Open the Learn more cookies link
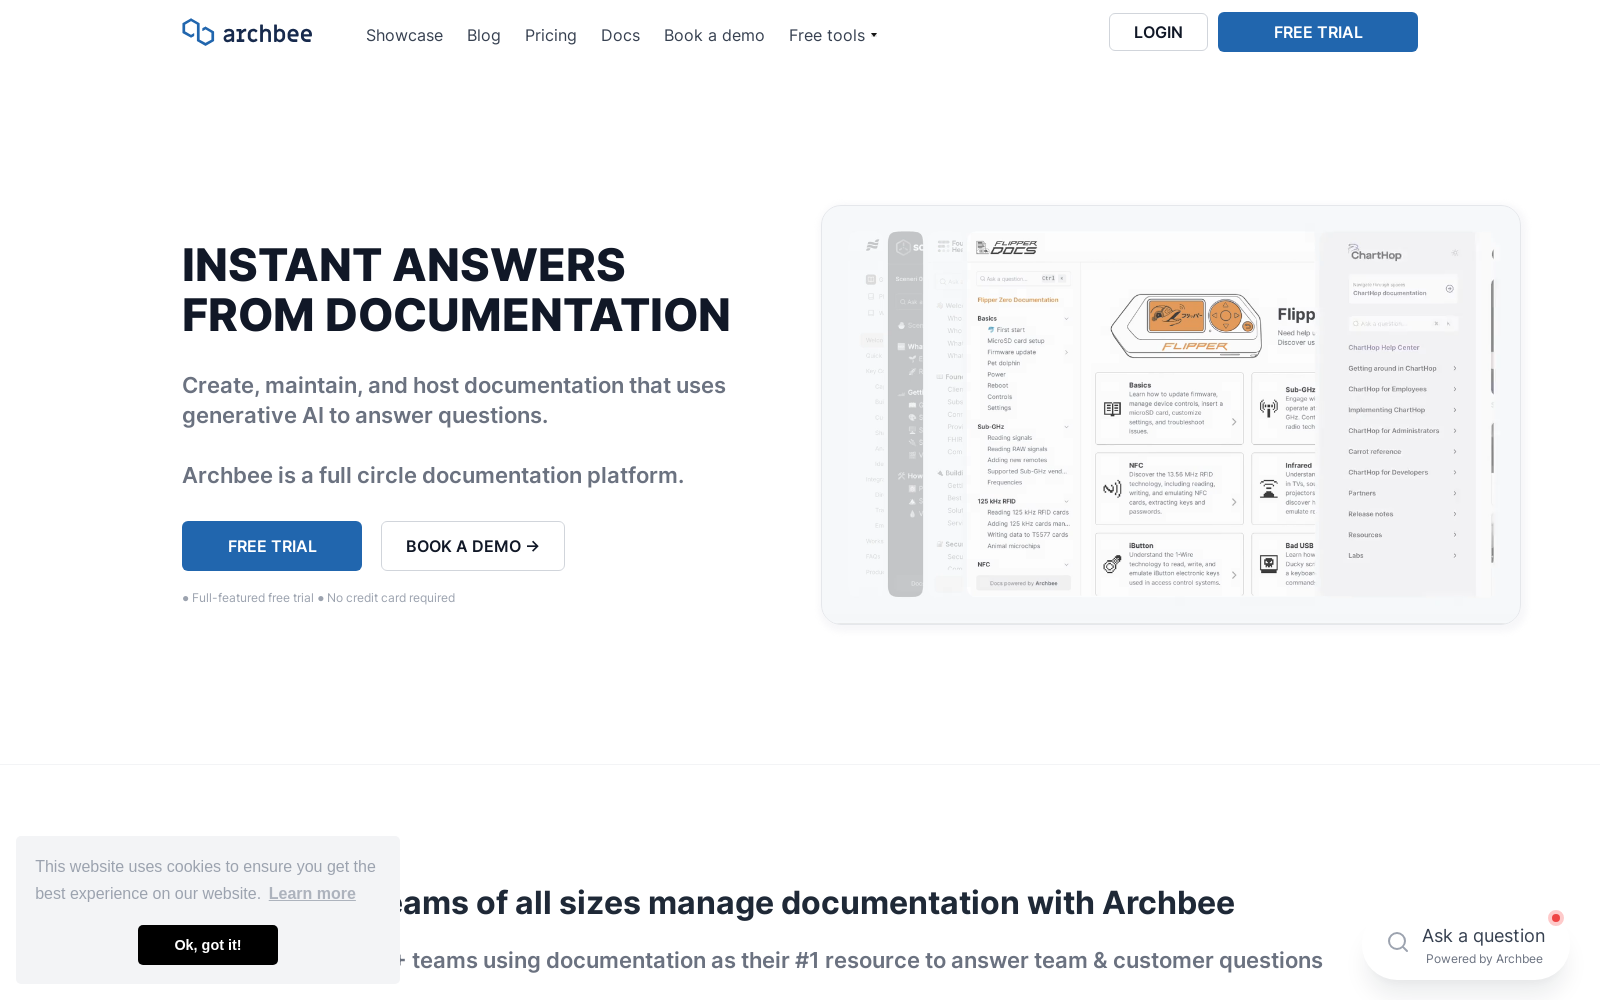This screenshot has height=1000, width=1600. click(311, 893)
